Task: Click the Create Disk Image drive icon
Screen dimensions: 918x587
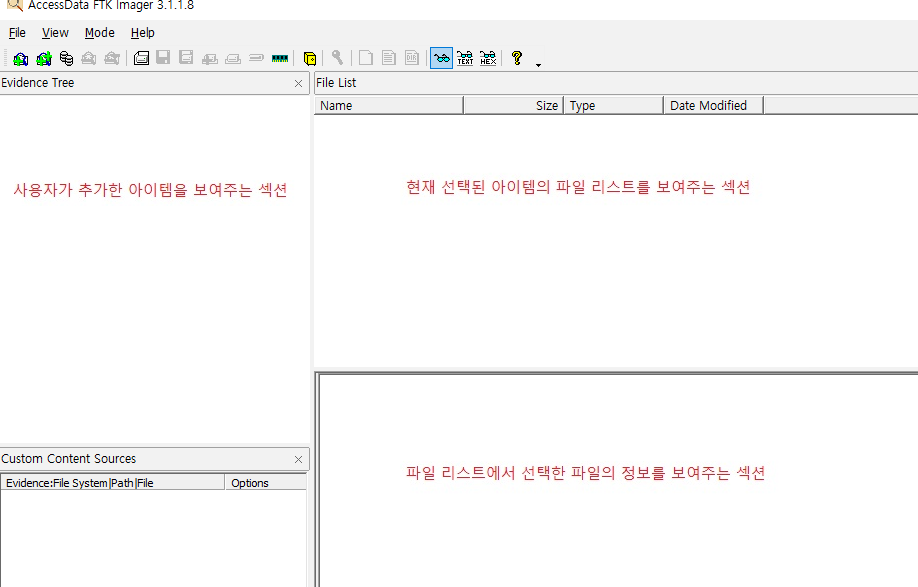Action: (141, 58)
